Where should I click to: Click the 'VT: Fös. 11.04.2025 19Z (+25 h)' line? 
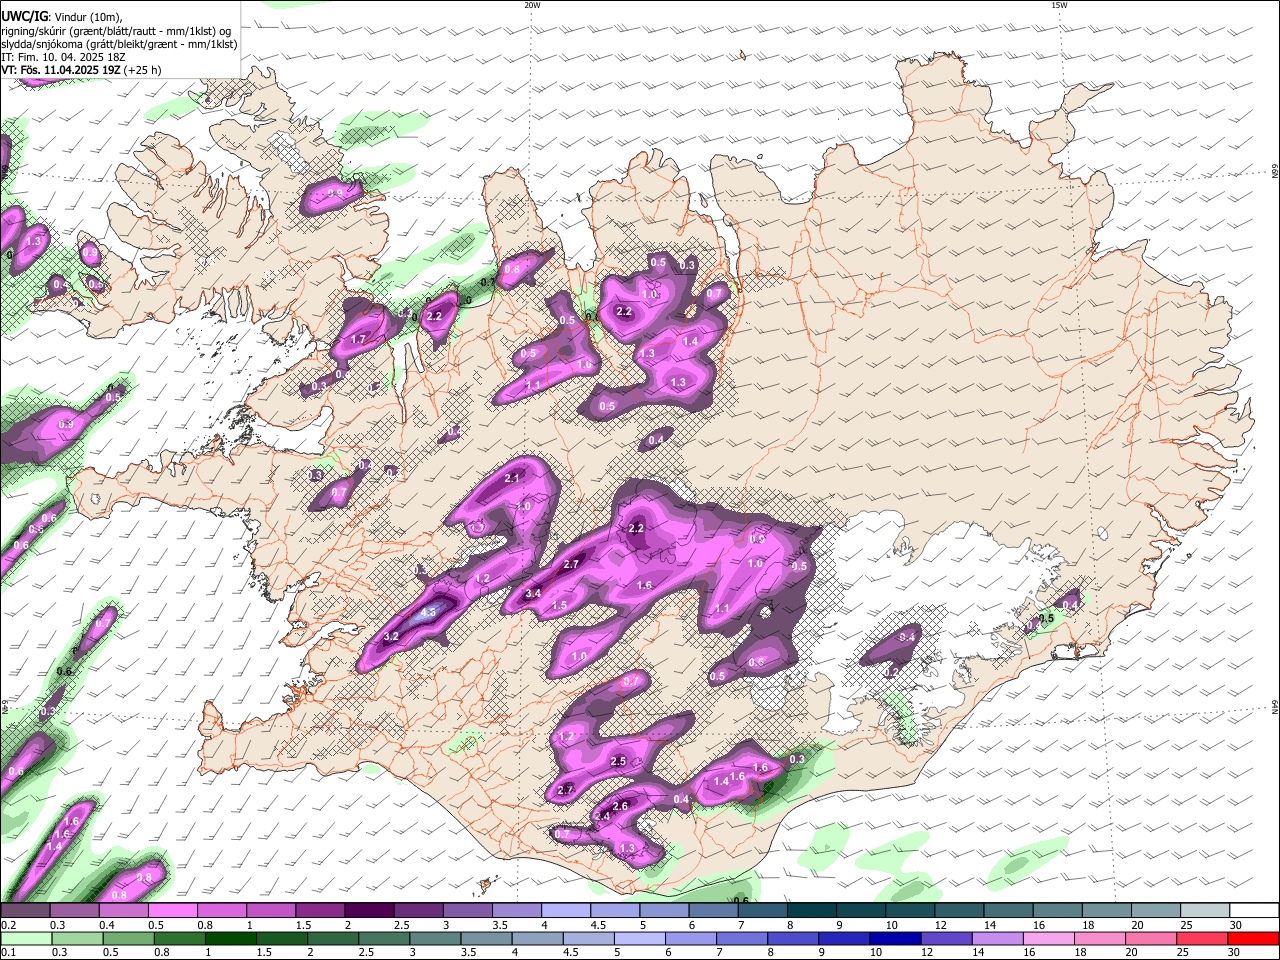pos(81,70)
